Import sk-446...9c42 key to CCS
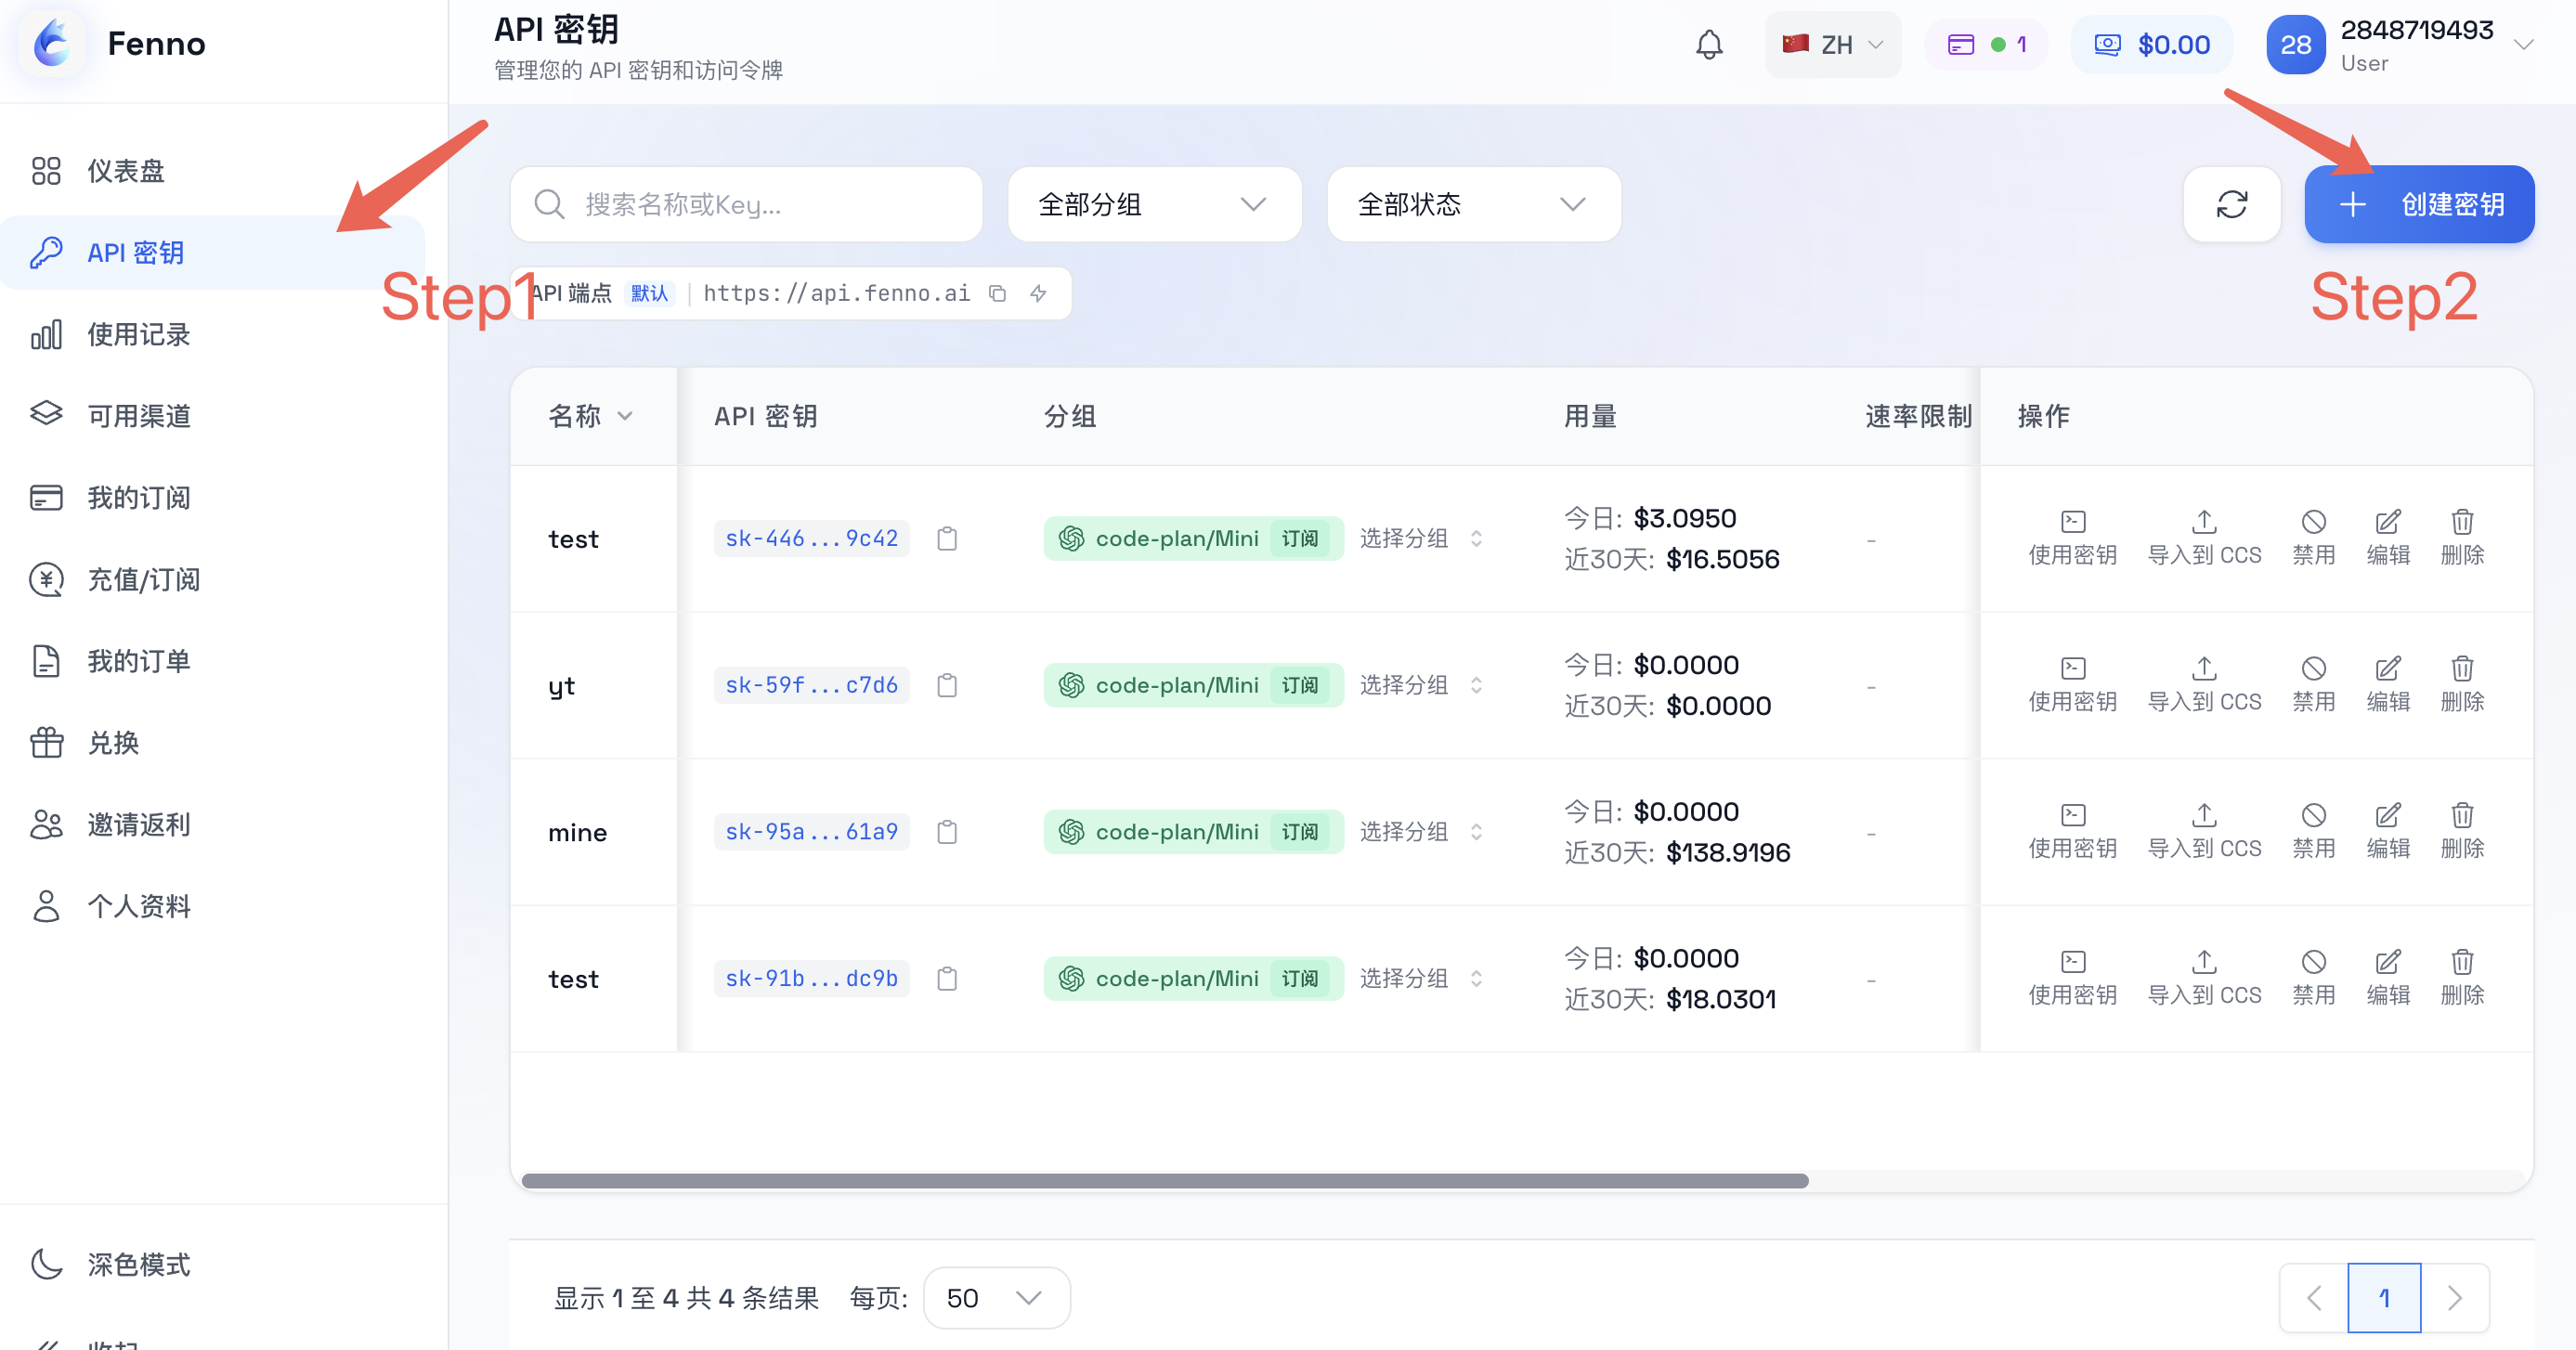This screenshot has width=2576, height=1350. (x=2204, y=539)
